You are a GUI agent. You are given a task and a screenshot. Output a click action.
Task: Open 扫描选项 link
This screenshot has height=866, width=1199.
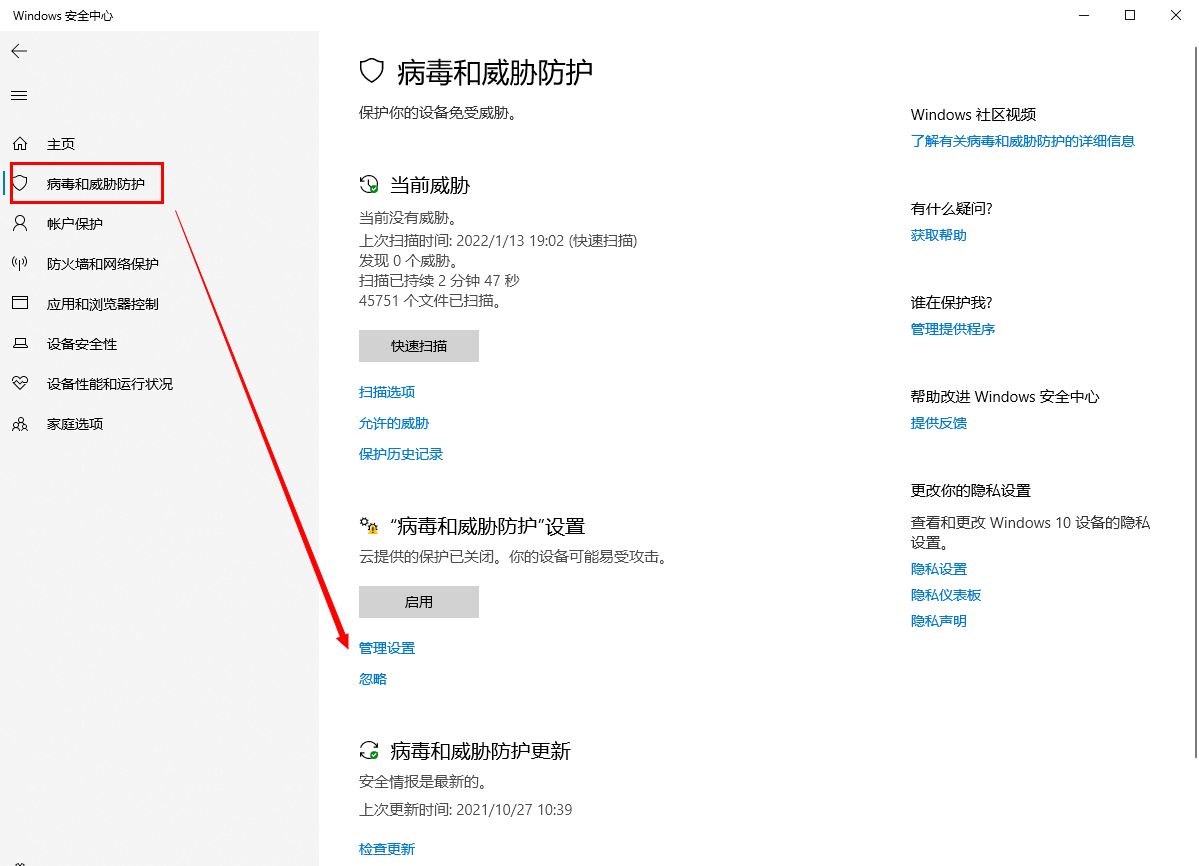click(x=387, y=392)
